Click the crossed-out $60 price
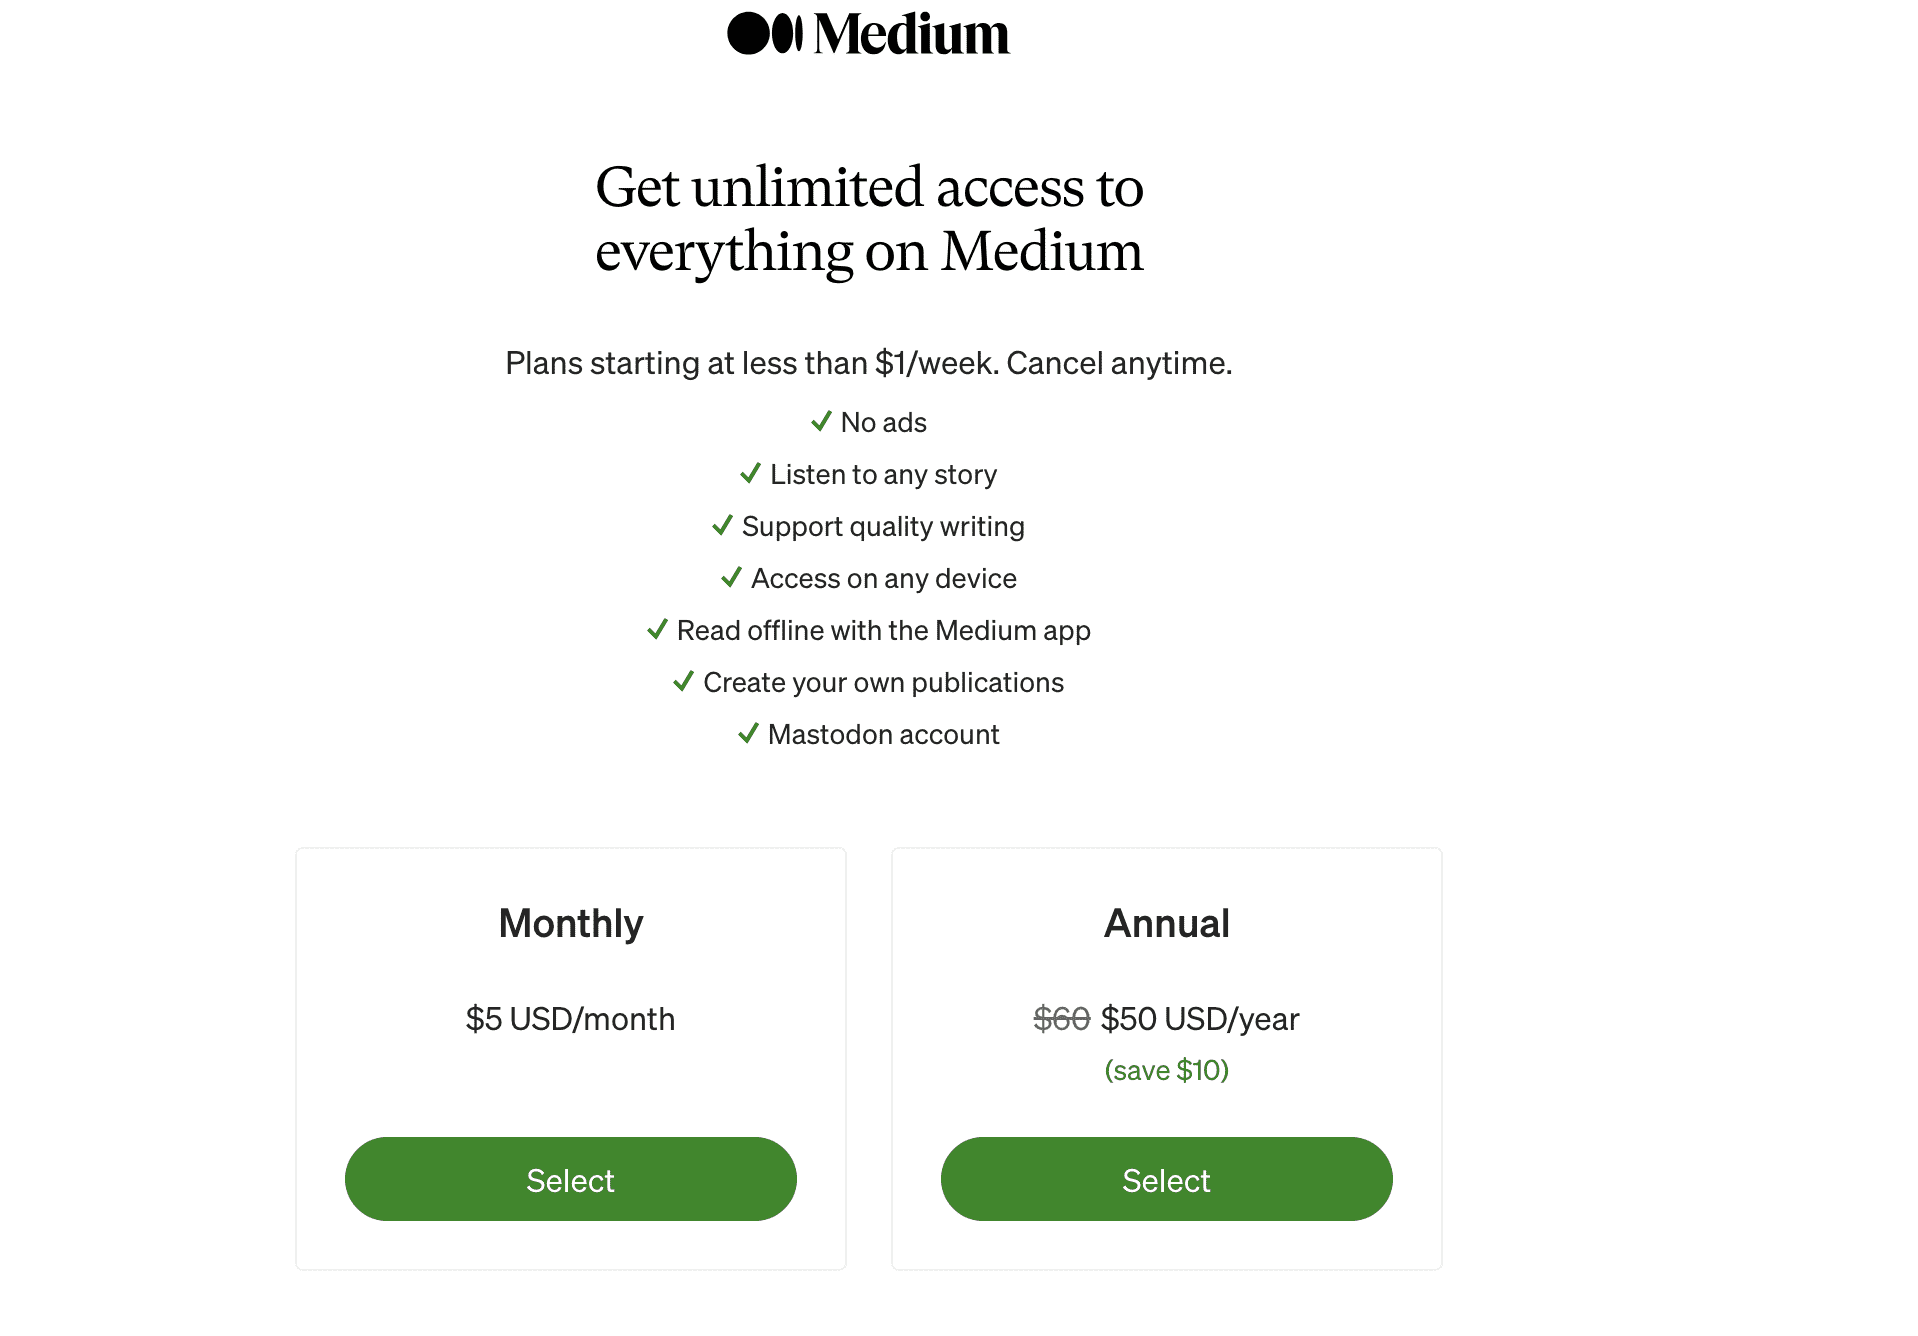This screenshot has width=1918, height=1336. (1061, 1018)
